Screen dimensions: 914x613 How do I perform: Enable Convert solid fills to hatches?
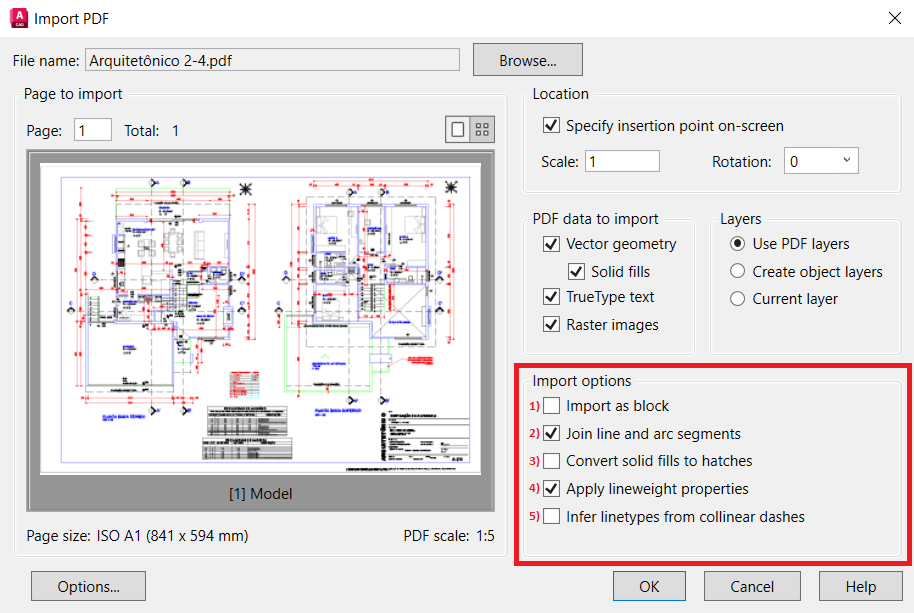point(551,461)
